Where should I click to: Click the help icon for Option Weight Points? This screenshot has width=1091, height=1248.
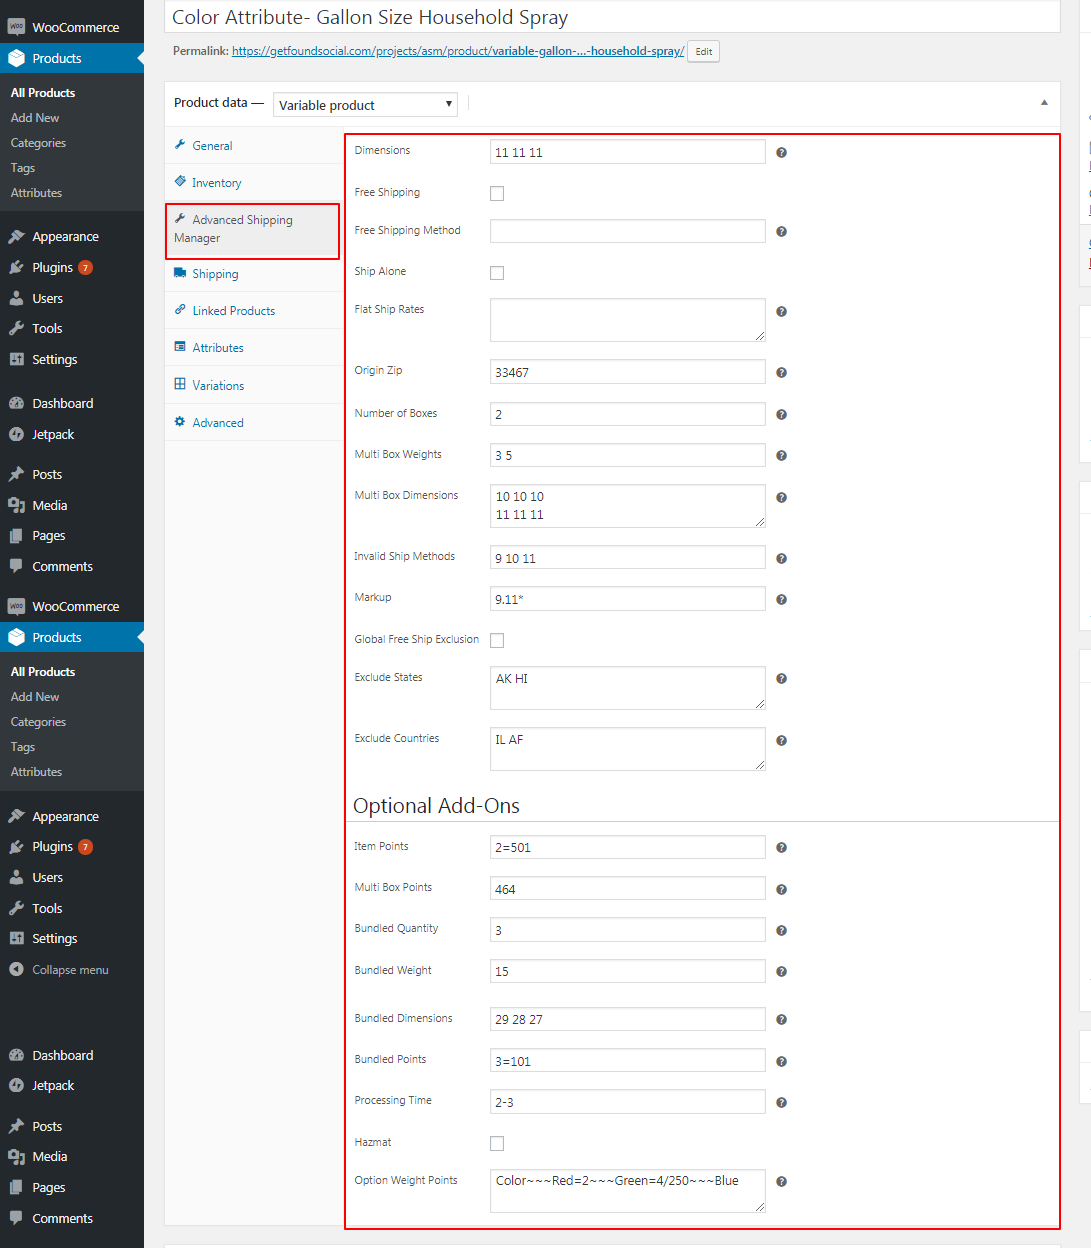click(x=781, y=1182)
